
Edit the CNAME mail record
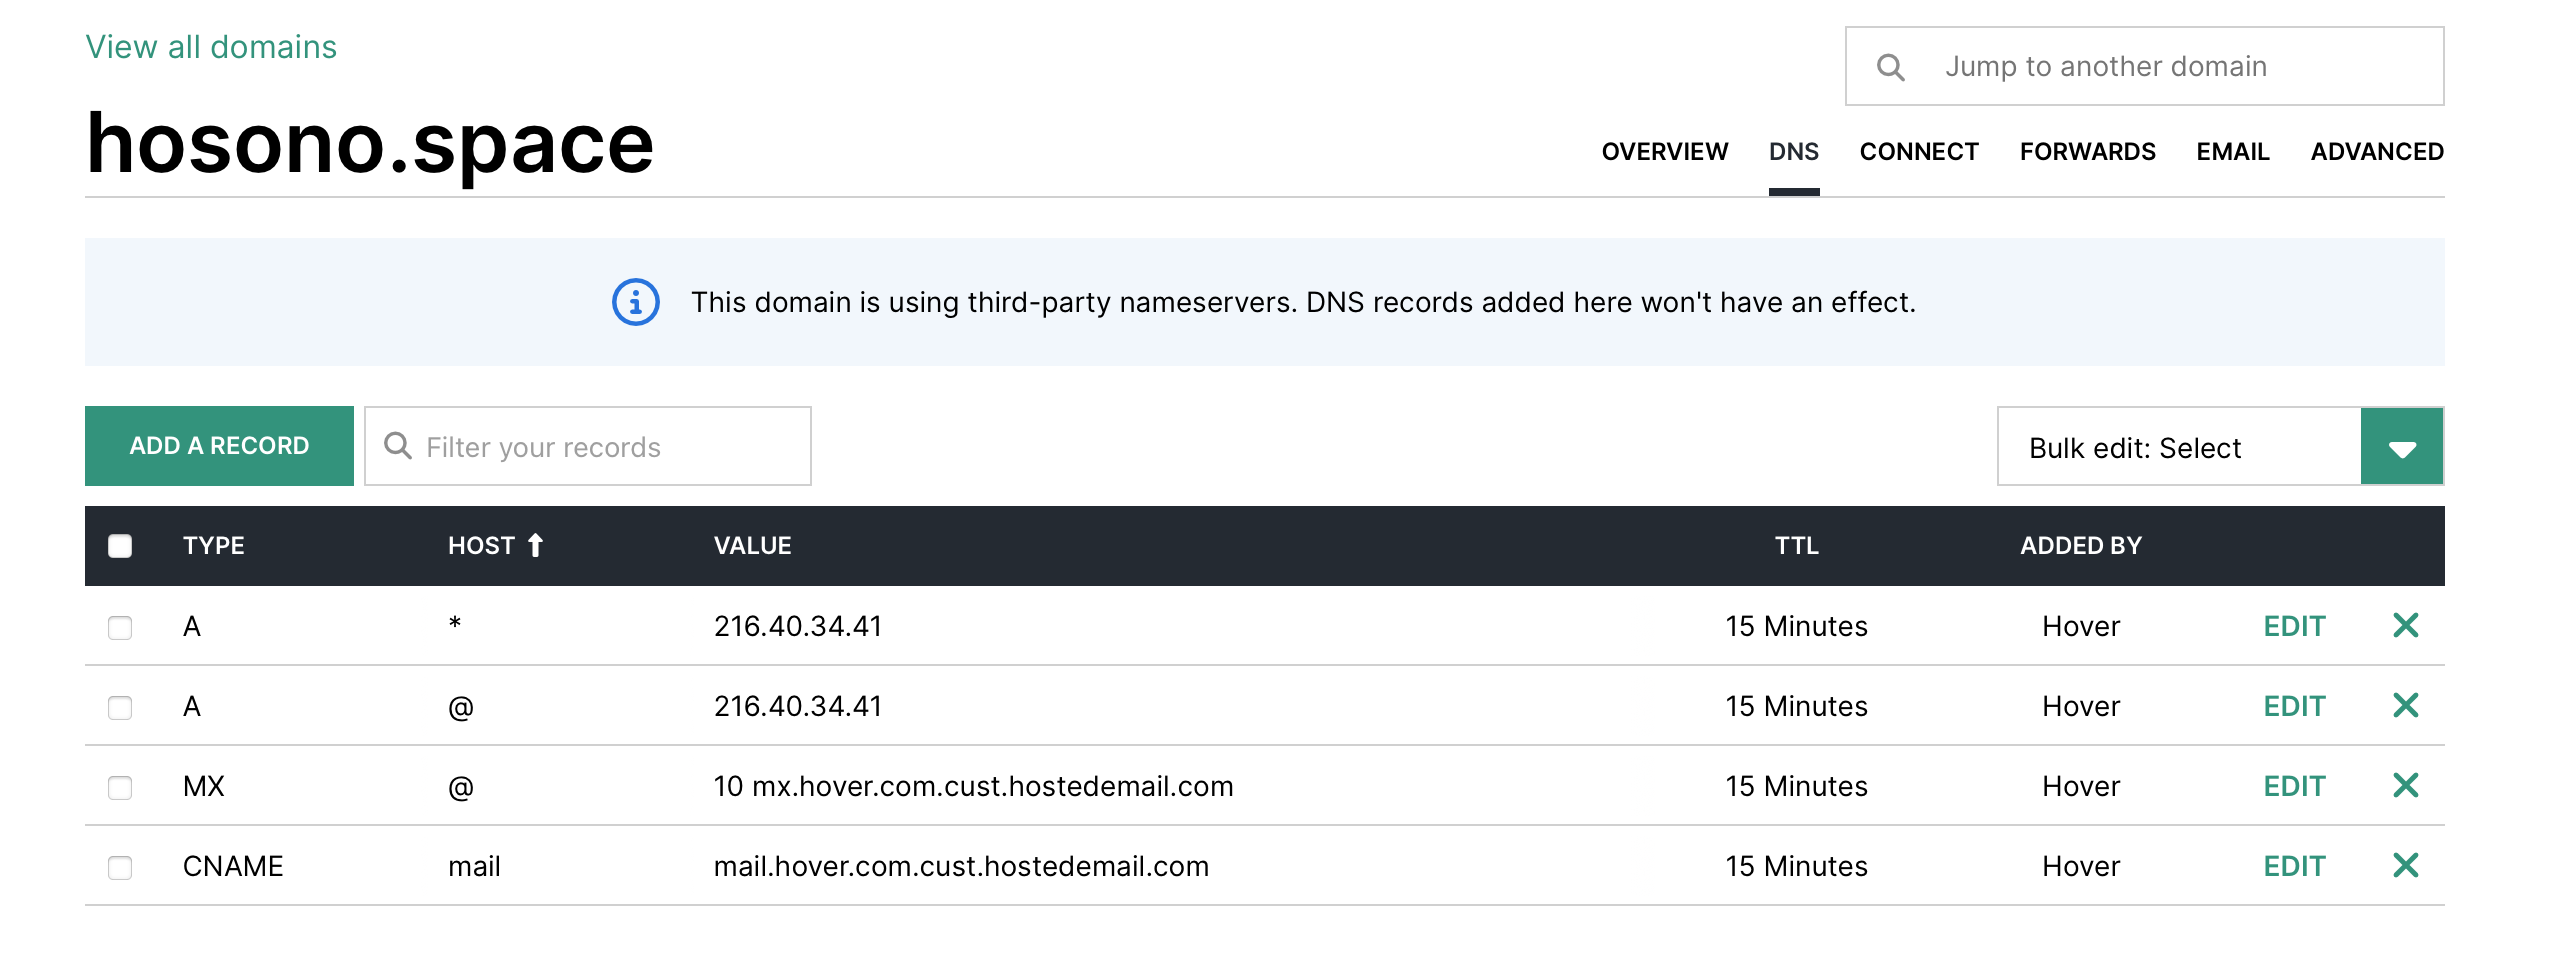tap(2294, 866)
